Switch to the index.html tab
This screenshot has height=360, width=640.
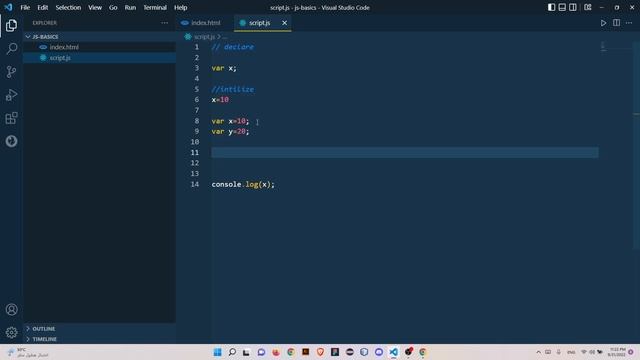pyautogui.click(x=201, y=23)
